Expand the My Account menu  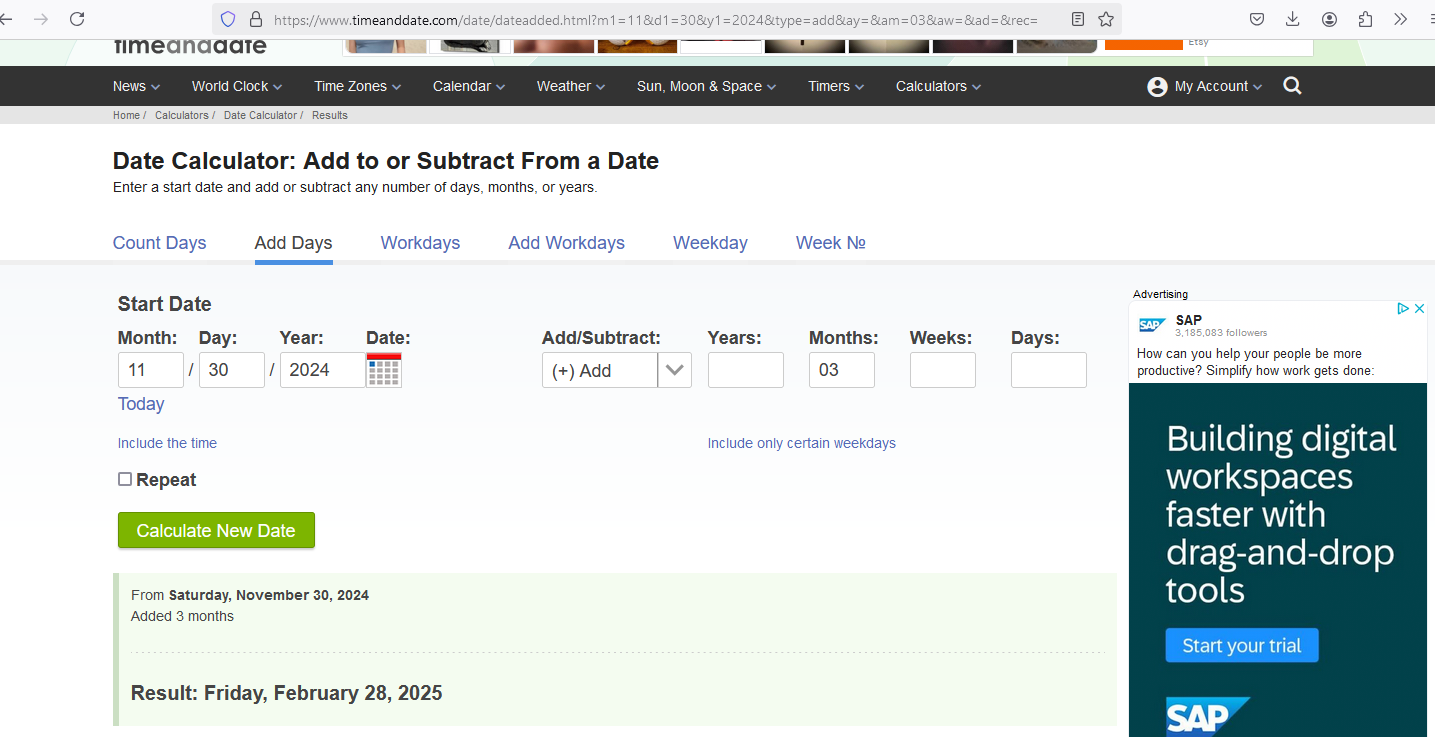[1205, 87]
